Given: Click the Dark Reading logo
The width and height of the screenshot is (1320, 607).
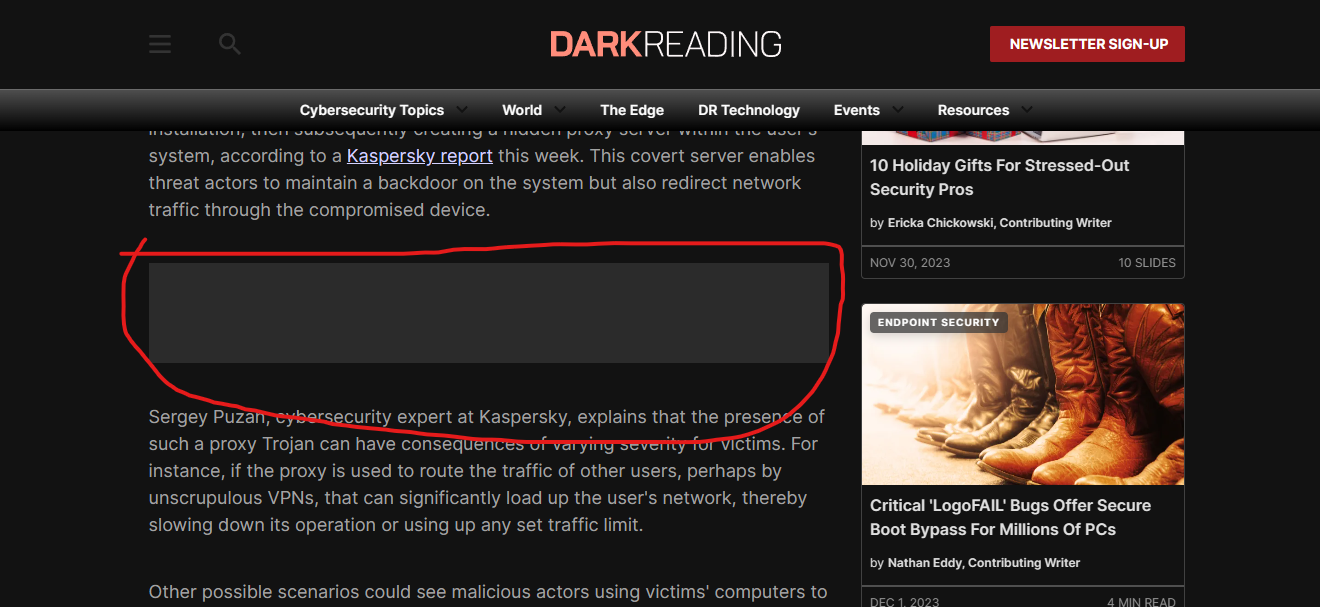Looking at the screenshot, I should pos(665,43).
